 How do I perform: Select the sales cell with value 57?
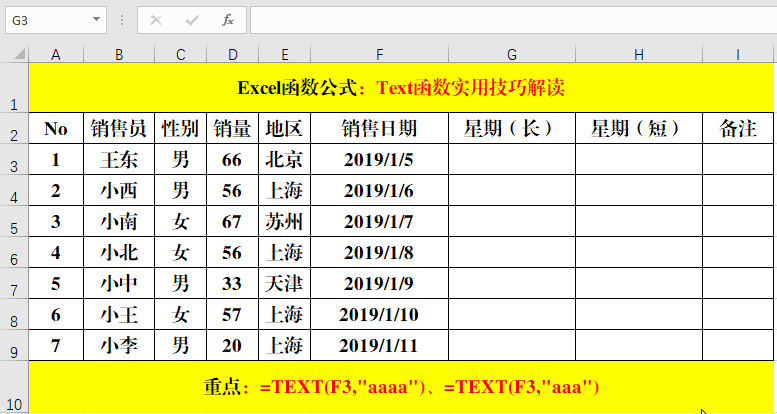pyautogui.click(x=232, y=314)
